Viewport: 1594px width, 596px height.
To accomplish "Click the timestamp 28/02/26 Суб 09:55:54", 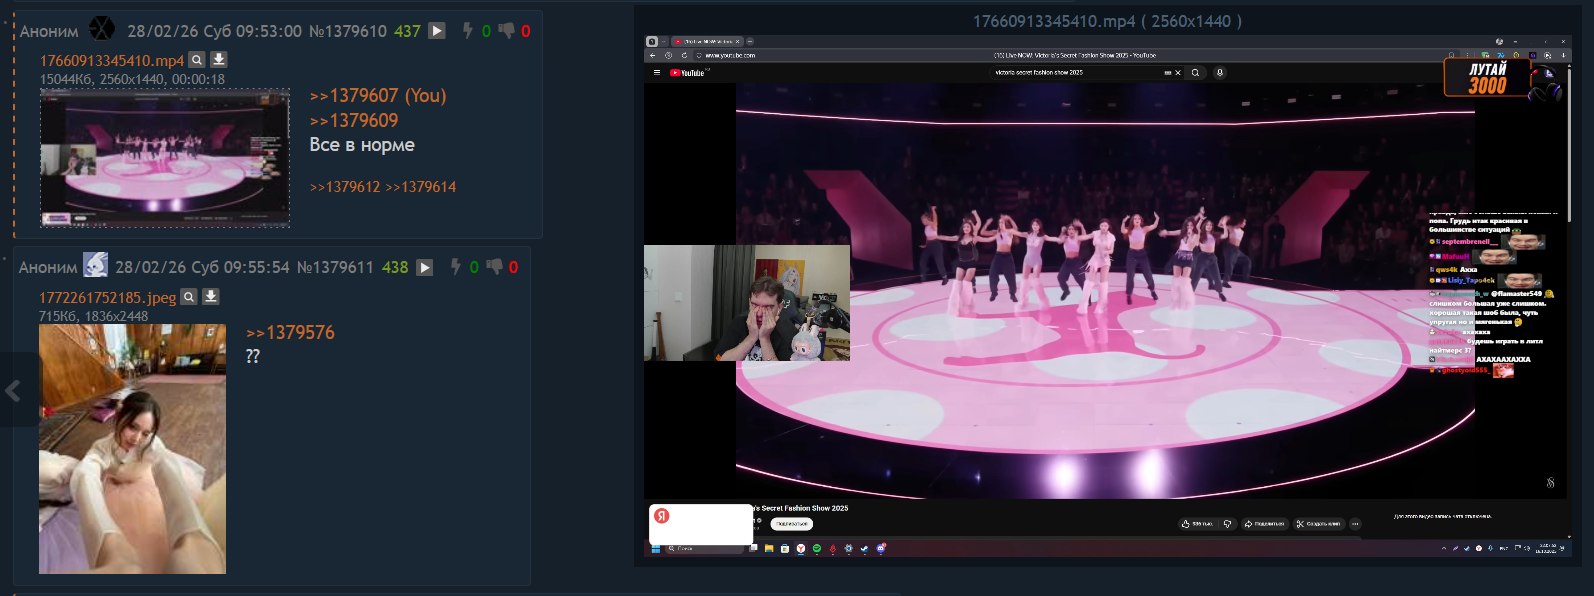I will pos(202,267).
